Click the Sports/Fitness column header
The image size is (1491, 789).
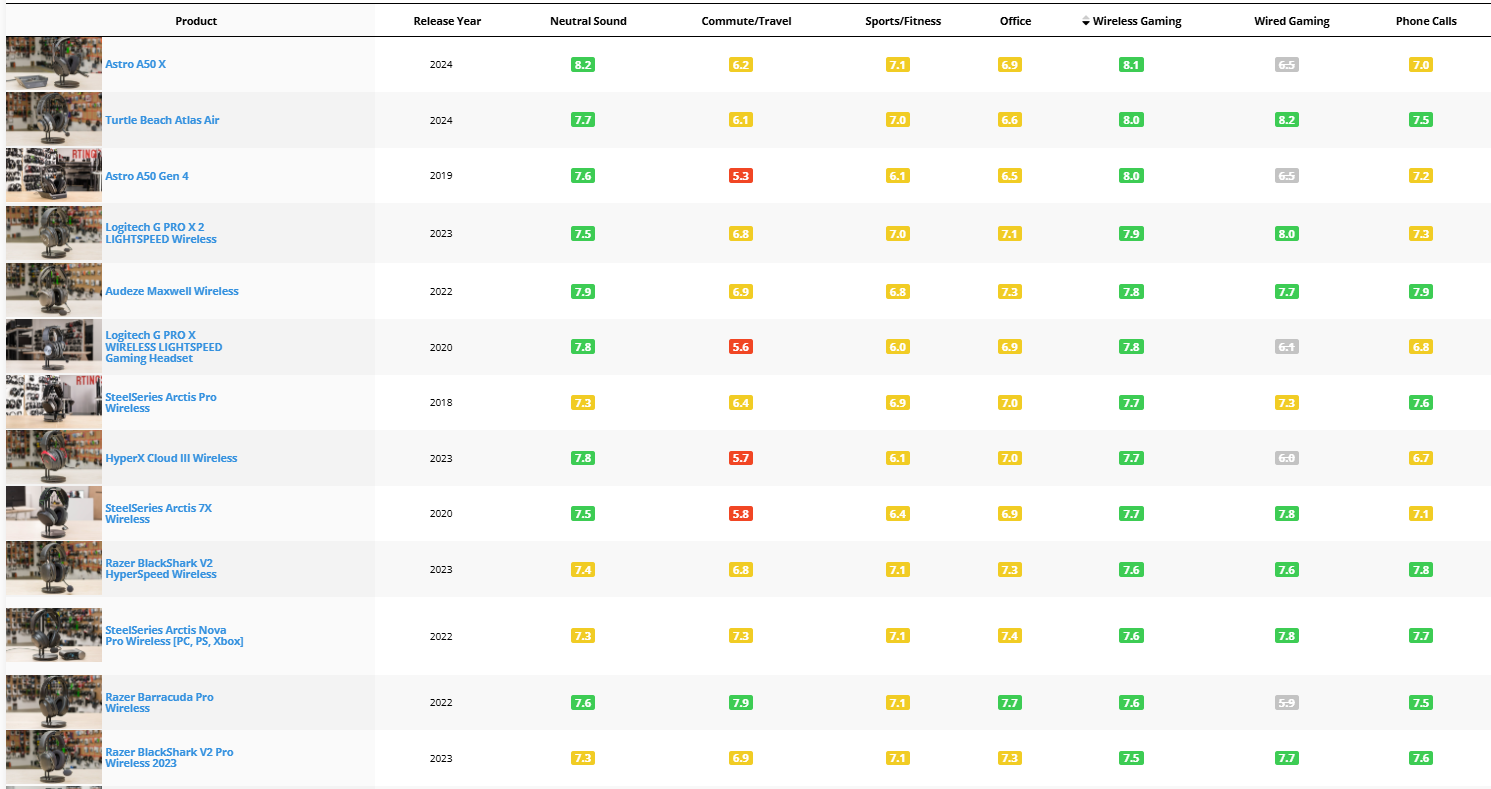903,21
